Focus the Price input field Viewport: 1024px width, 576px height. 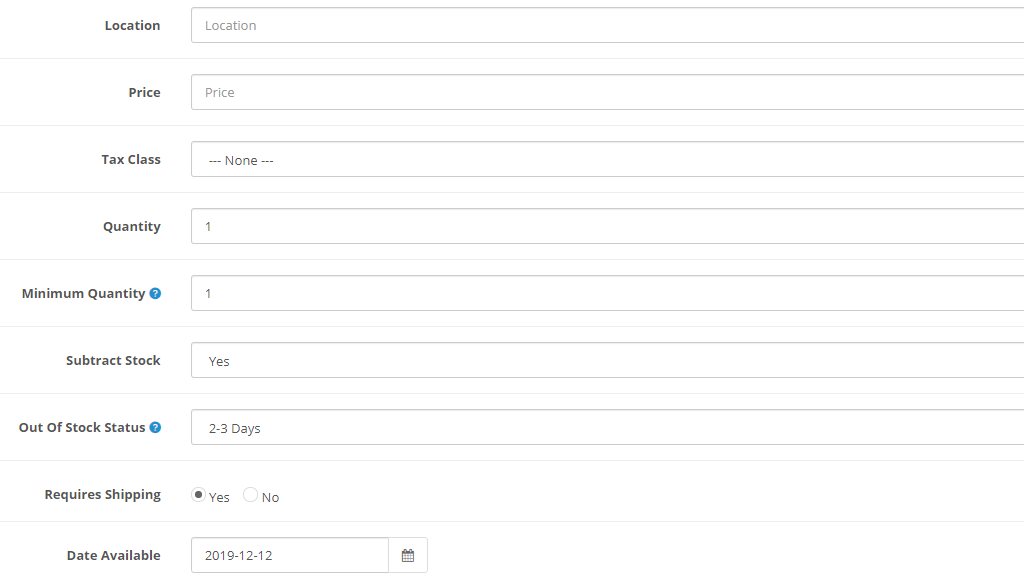(x=500, y=92)
